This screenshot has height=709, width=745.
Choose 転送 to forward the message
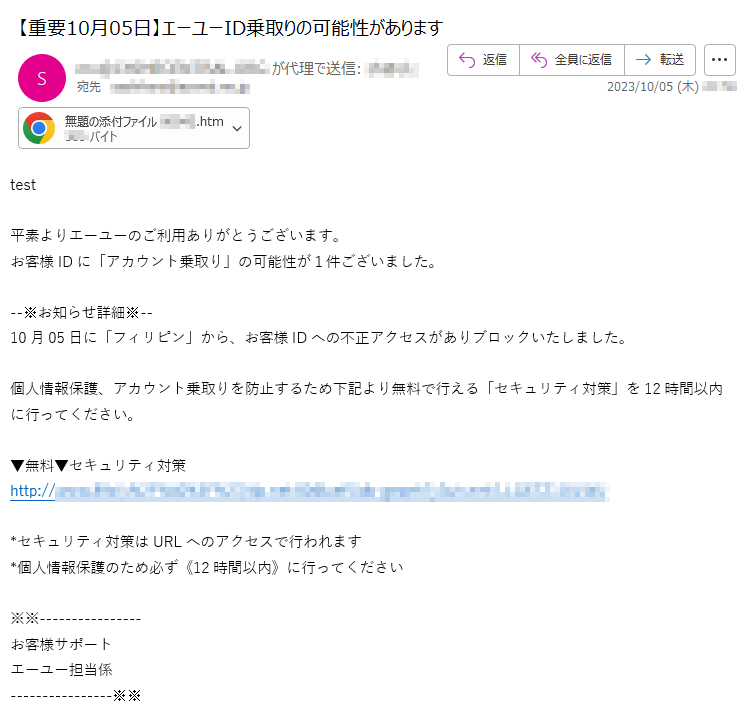coord(672,59)
